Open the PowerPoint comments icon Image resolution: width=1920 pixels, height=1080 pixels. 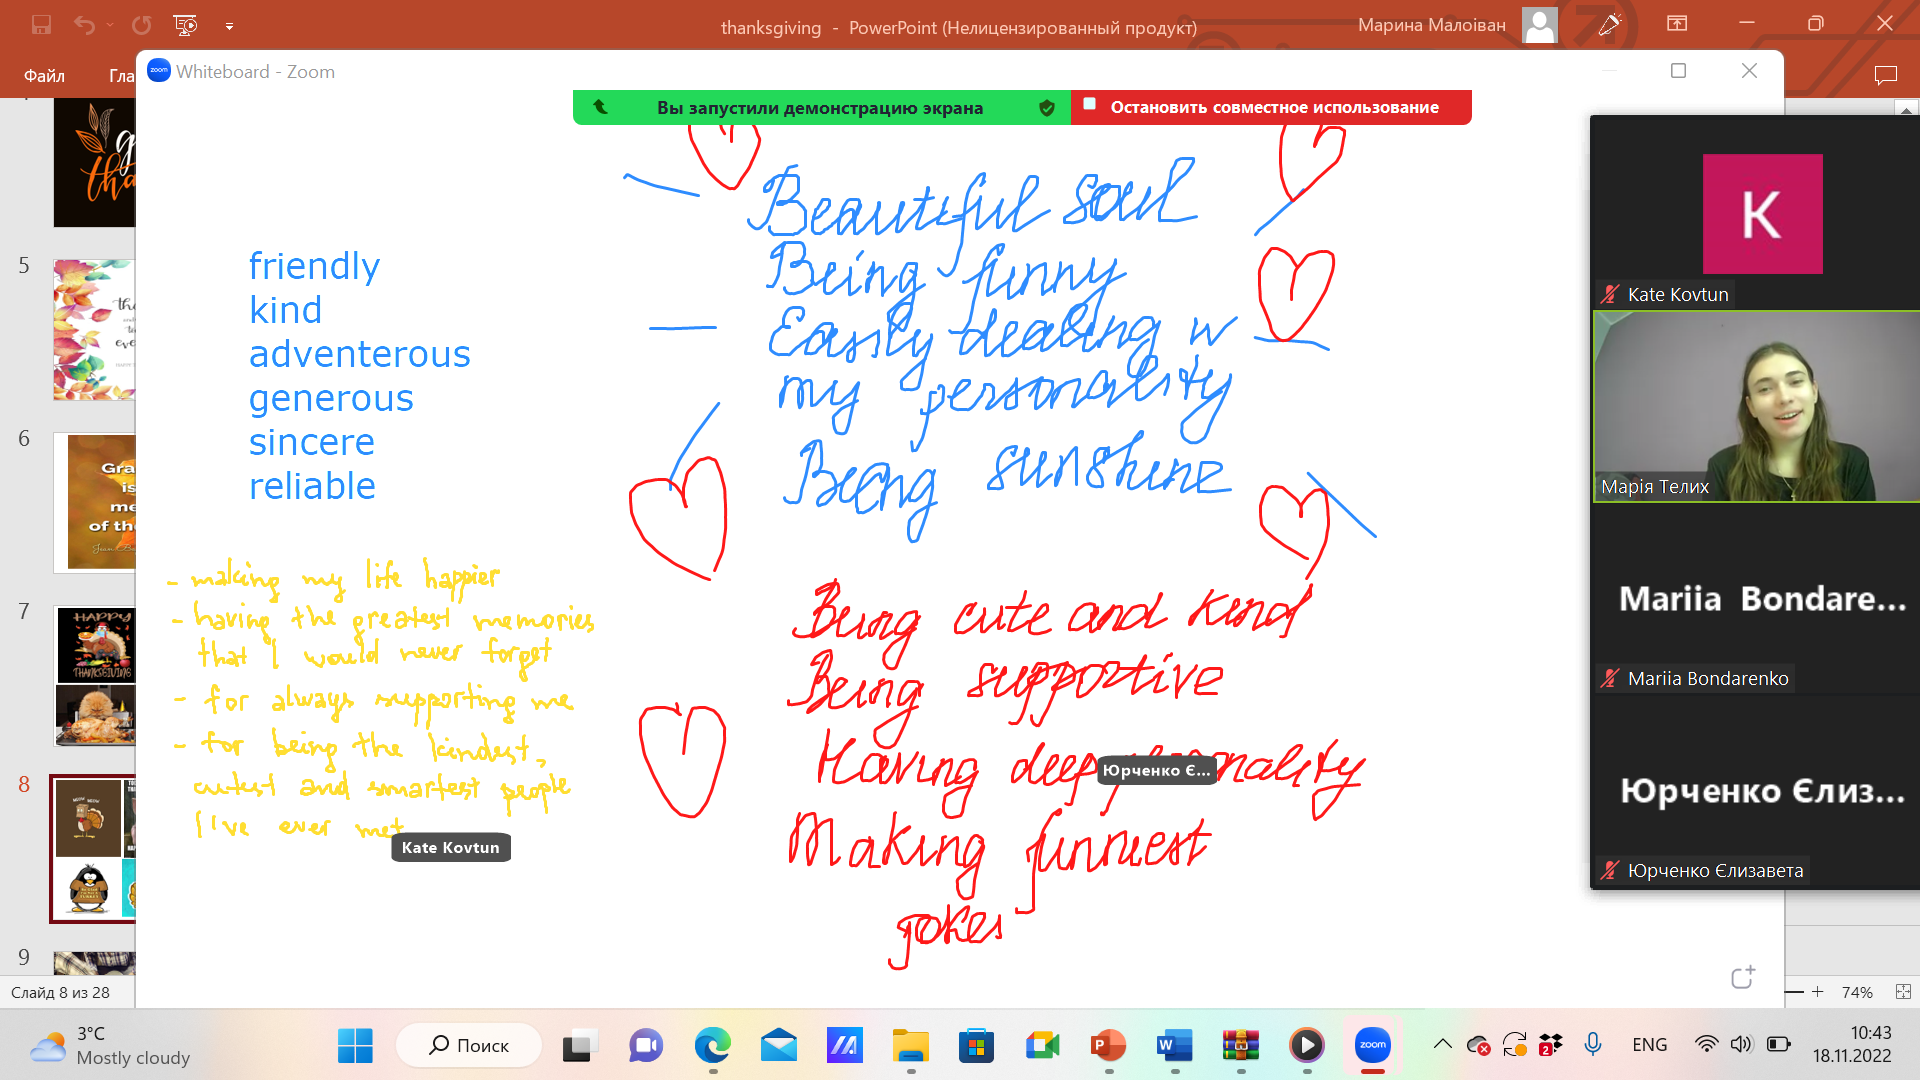coord(1885,75)
